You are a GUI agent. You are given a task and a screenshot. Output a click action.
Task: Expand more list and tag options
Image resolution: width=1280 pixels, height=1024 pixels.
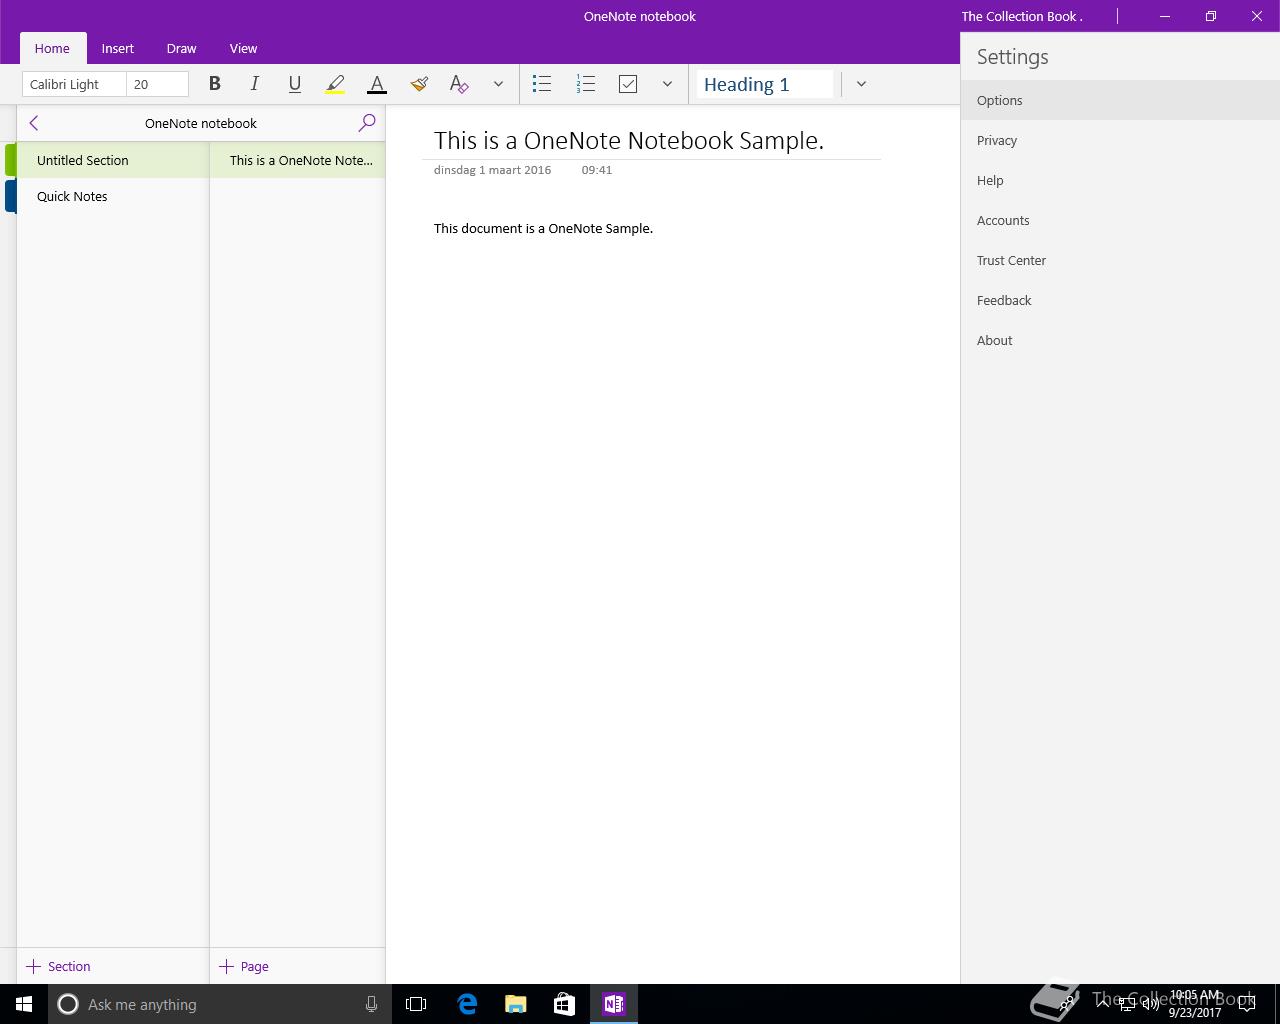click(x=667, y=84)
